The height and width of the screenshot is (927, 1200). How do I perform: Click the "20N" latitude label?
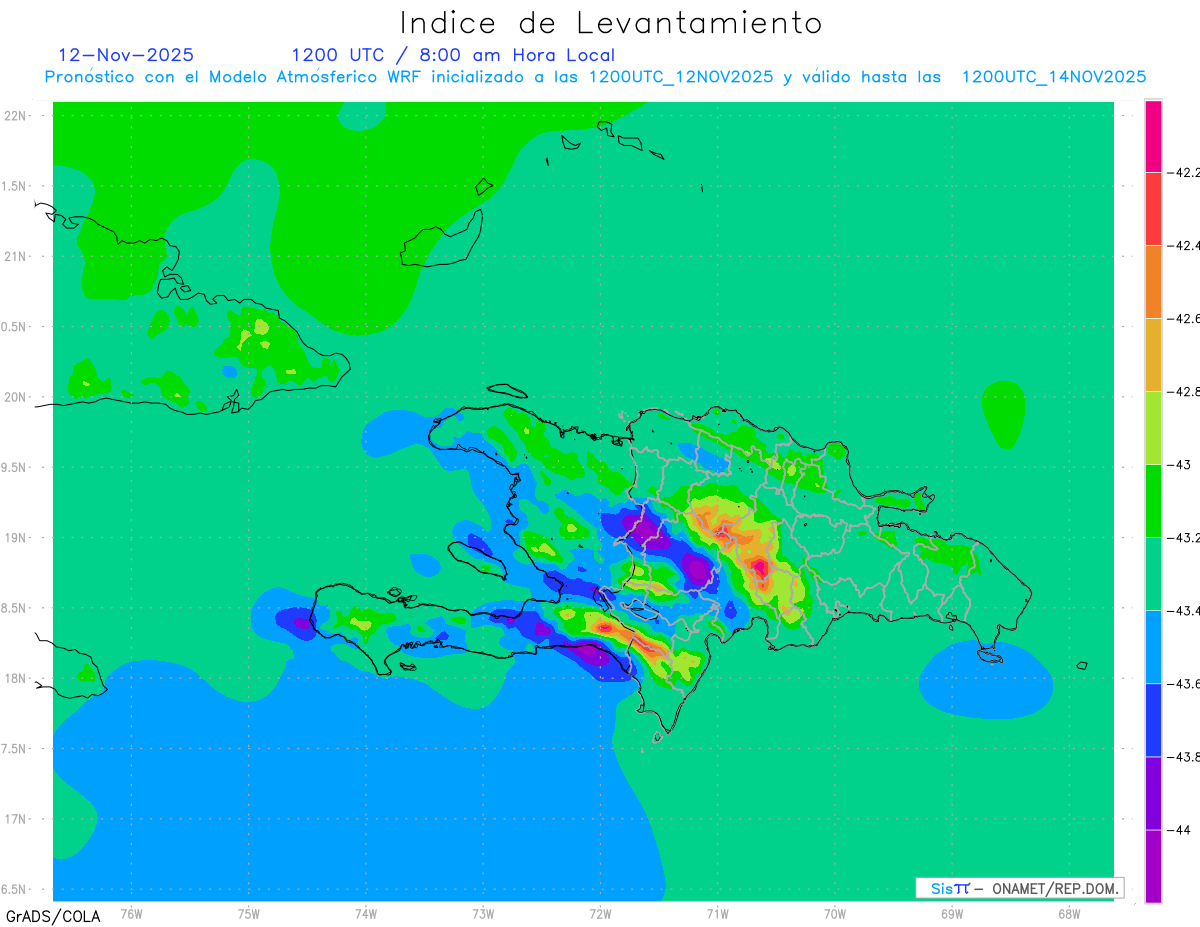tap(17, 397)
